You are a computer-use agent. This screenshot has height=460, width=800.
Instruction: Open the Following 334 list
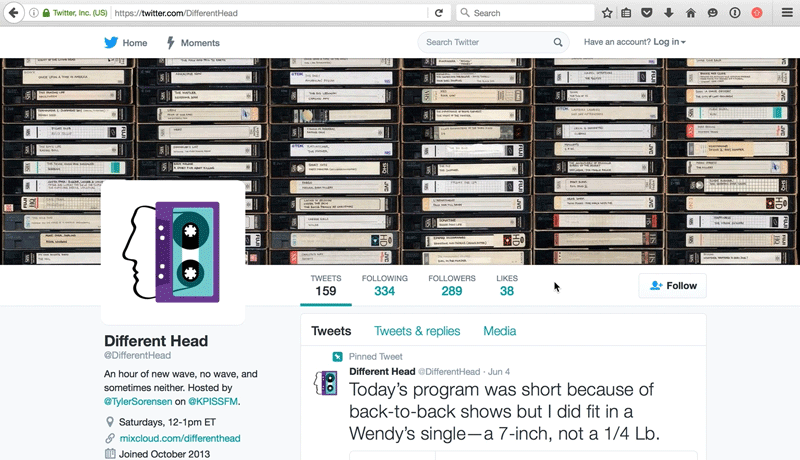coord(385,286)
